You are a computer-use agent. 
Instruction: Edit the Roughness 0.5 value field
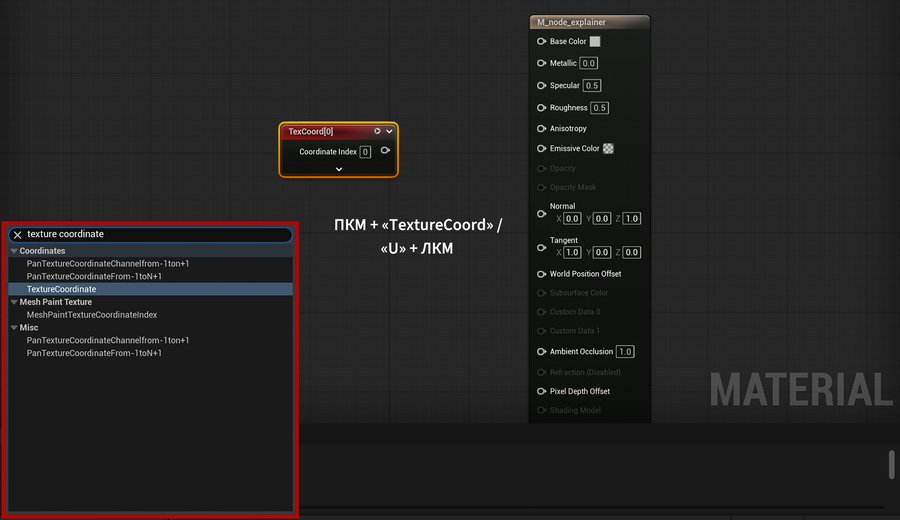click(599, 107)
